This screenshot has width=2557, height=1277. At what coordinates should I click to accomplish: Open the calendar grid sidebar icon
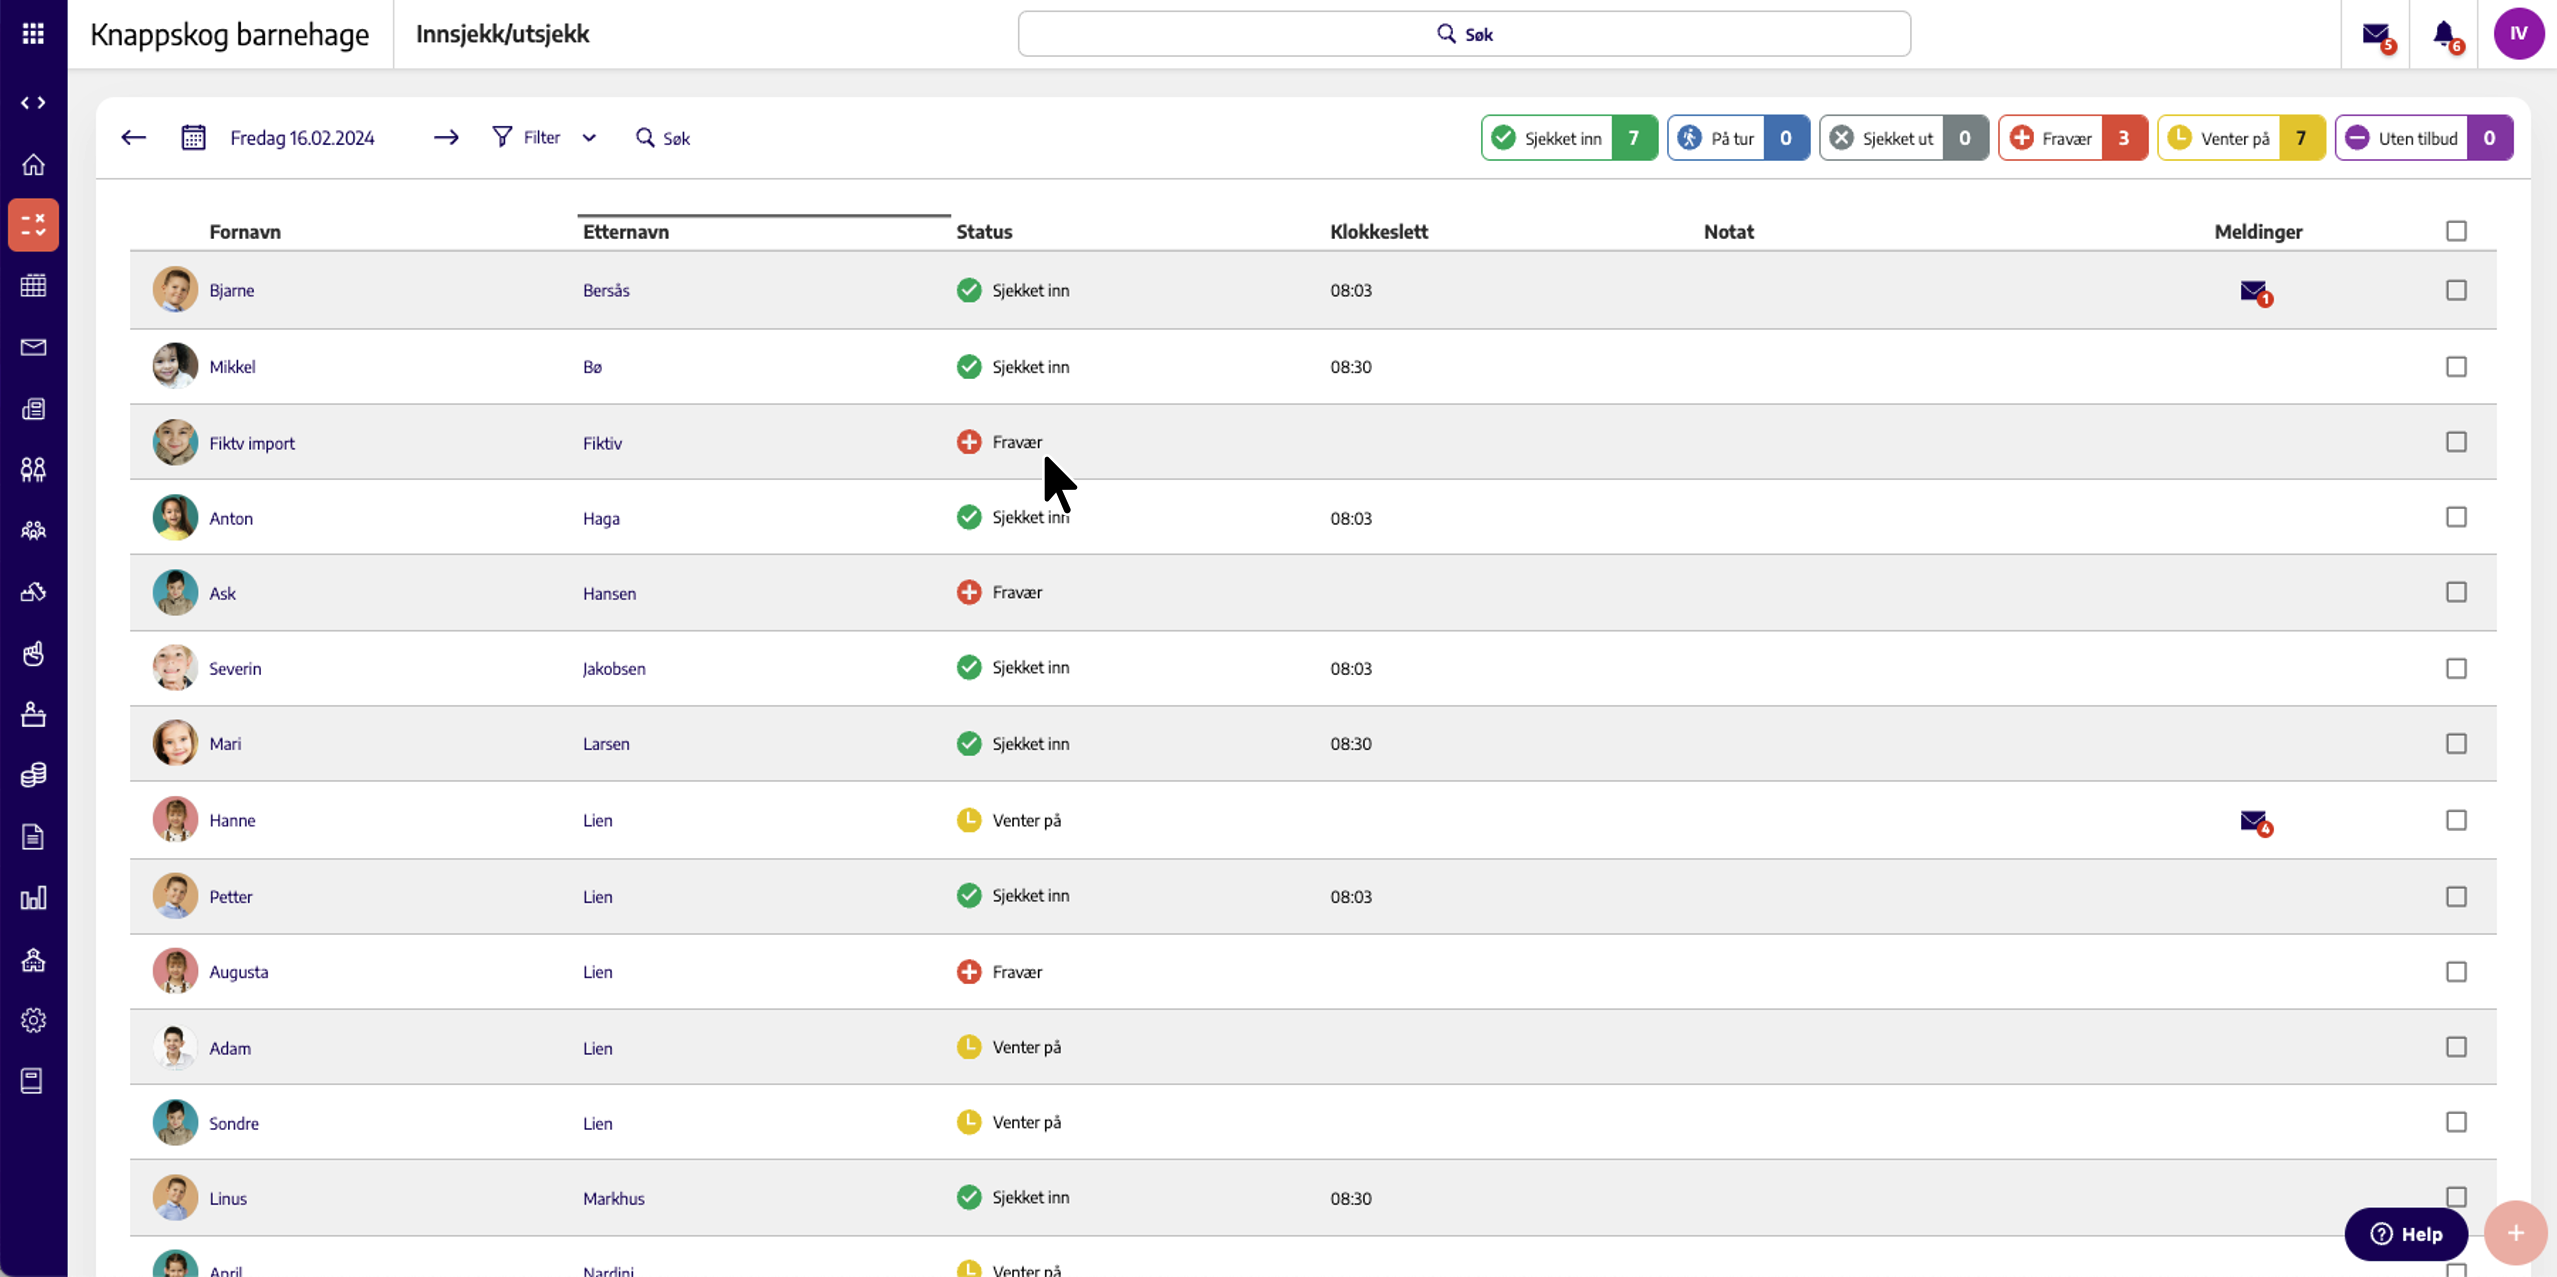[x=33, y=286]
